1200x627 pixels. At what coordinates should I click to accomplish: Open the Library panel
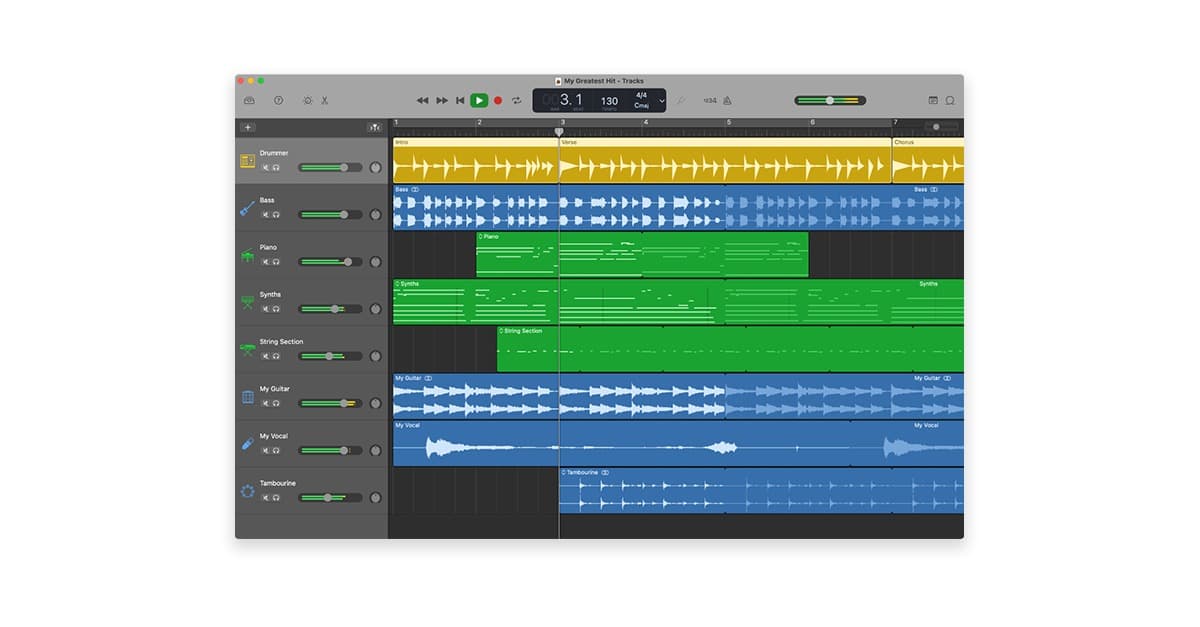pos(249,100)
